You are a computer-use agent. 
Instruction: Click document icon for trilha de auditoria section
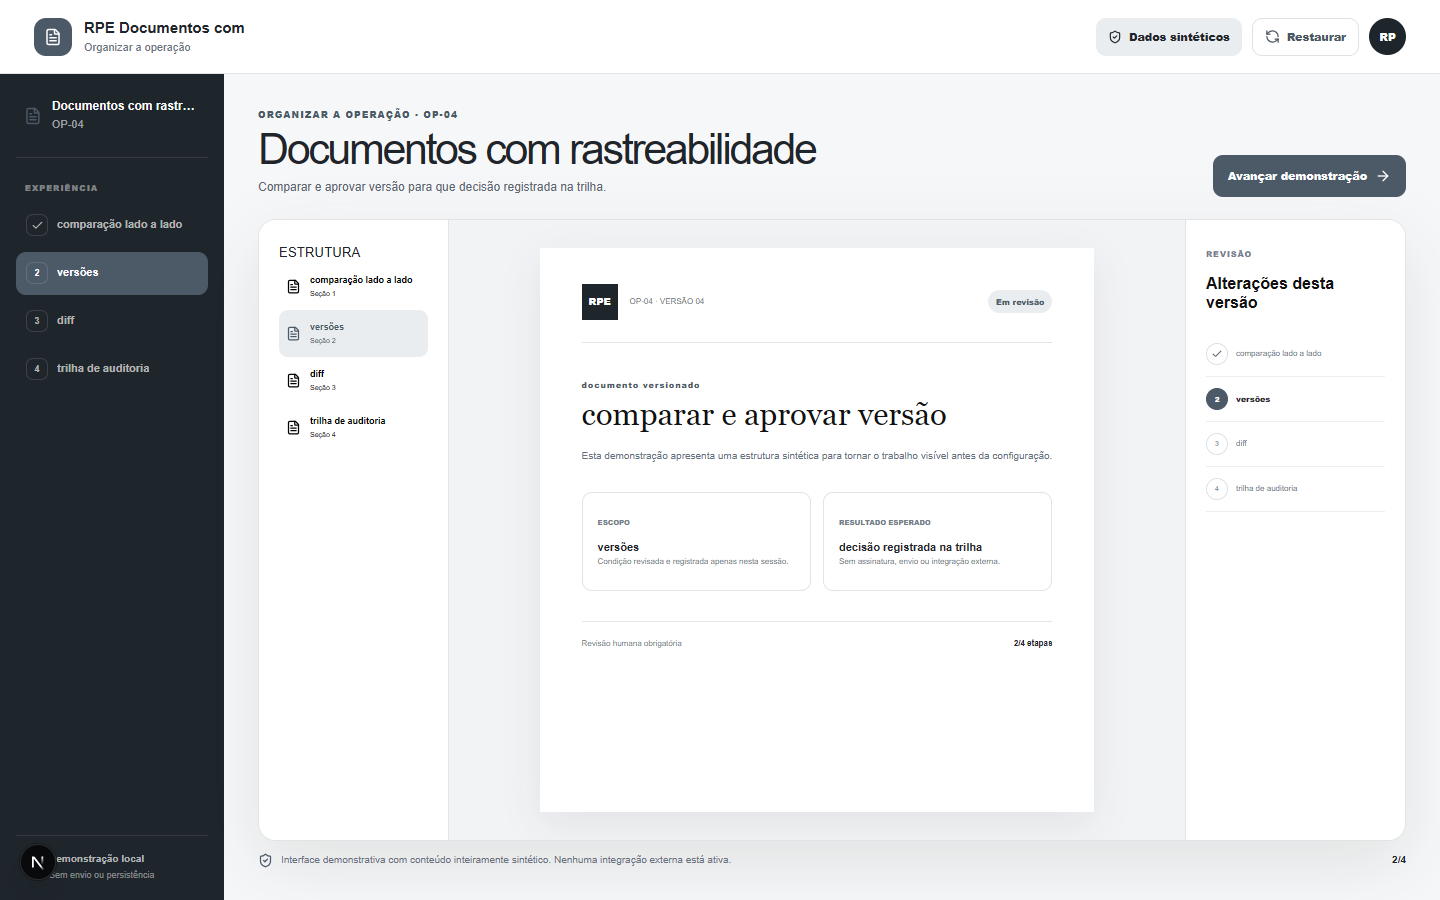[x=293, y=428]
